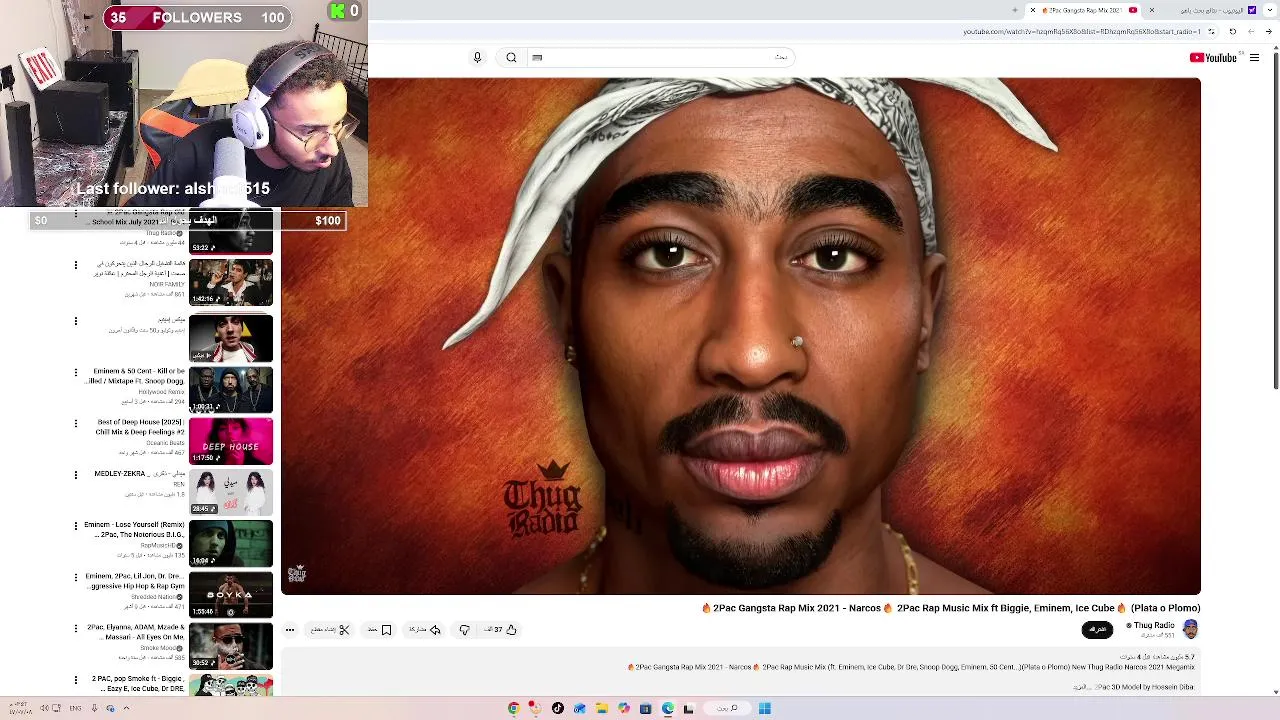
Task: Click the 2Pac video player area
Action: [x=741, y=336]
